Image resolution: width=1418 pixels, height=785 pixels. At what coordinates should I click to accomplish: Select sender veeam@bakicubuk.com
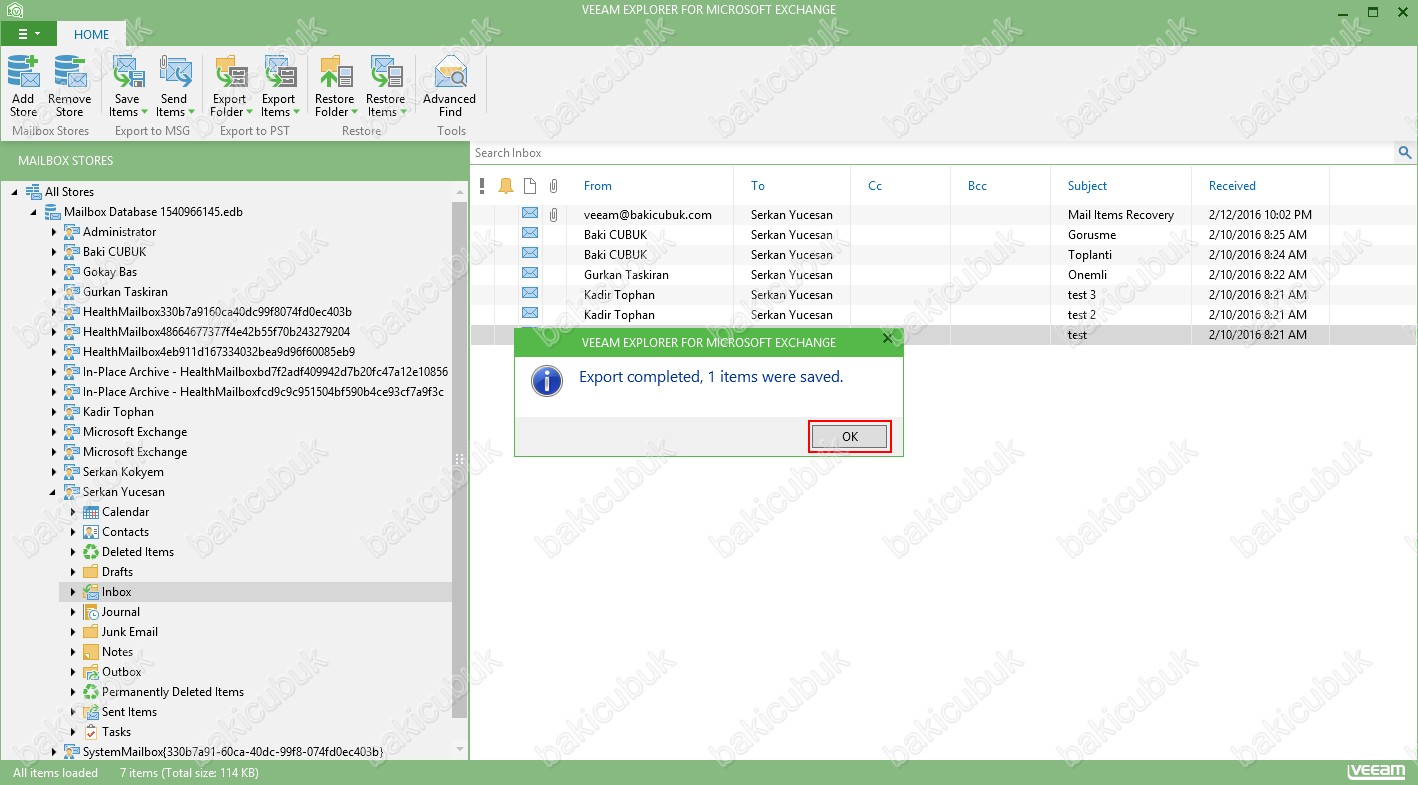pyautogui.click(x=648, y=214)
